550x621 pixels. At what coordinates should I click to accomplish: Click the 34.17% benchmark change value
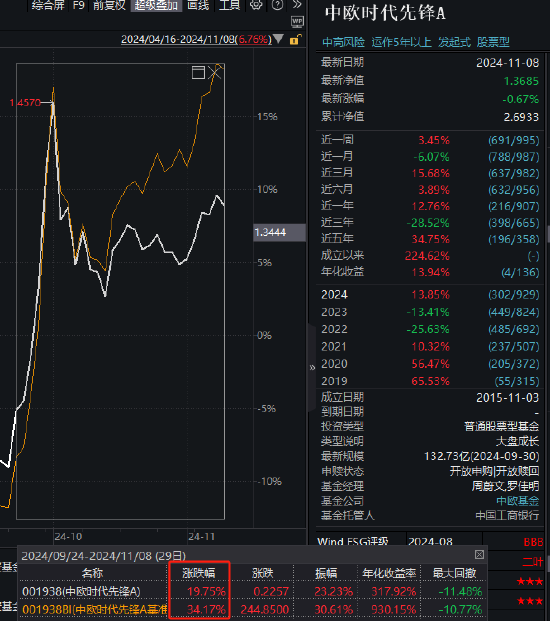[x=206, y=609]
